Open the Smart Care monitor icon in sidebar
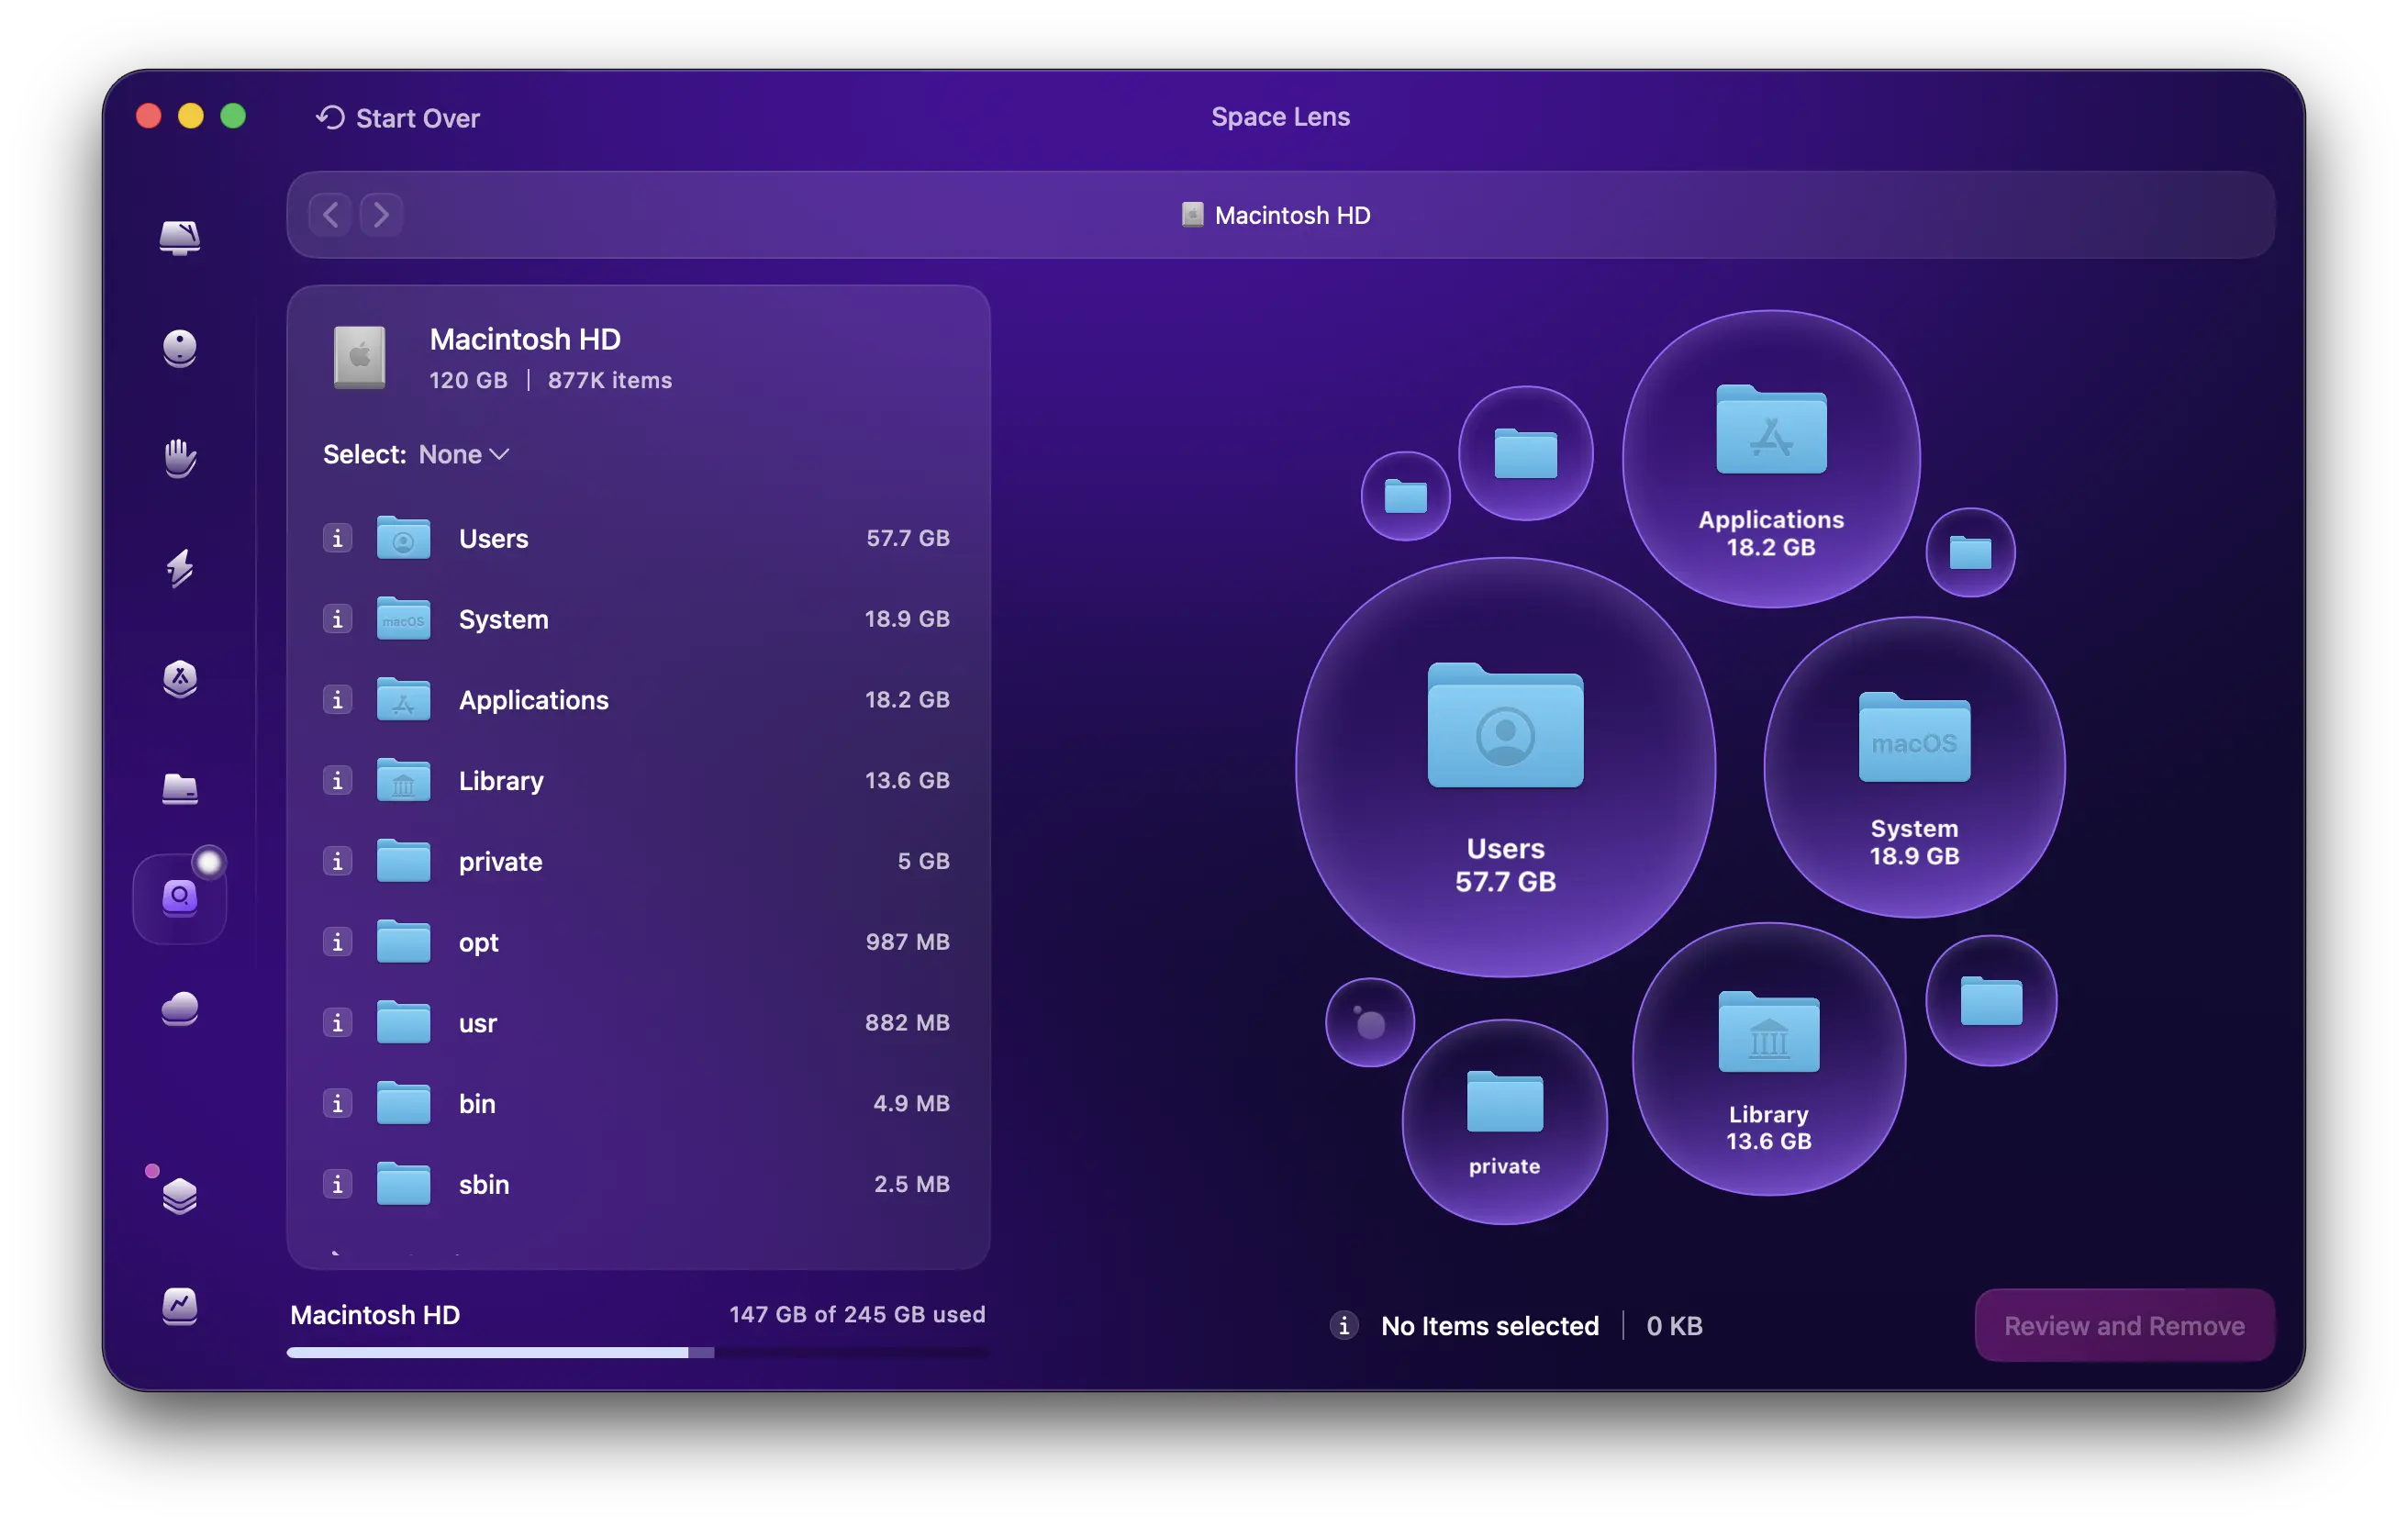The height and width of the screenshot is (1527, 2408). coord(180,237)
